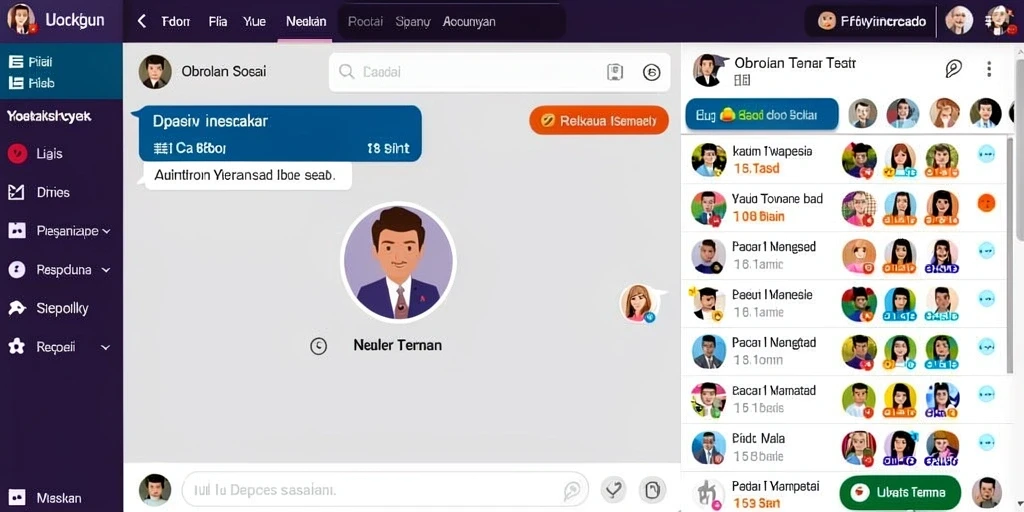
Task: Click the large Neuler Ternan profile picture
Action: click(398, 262)
